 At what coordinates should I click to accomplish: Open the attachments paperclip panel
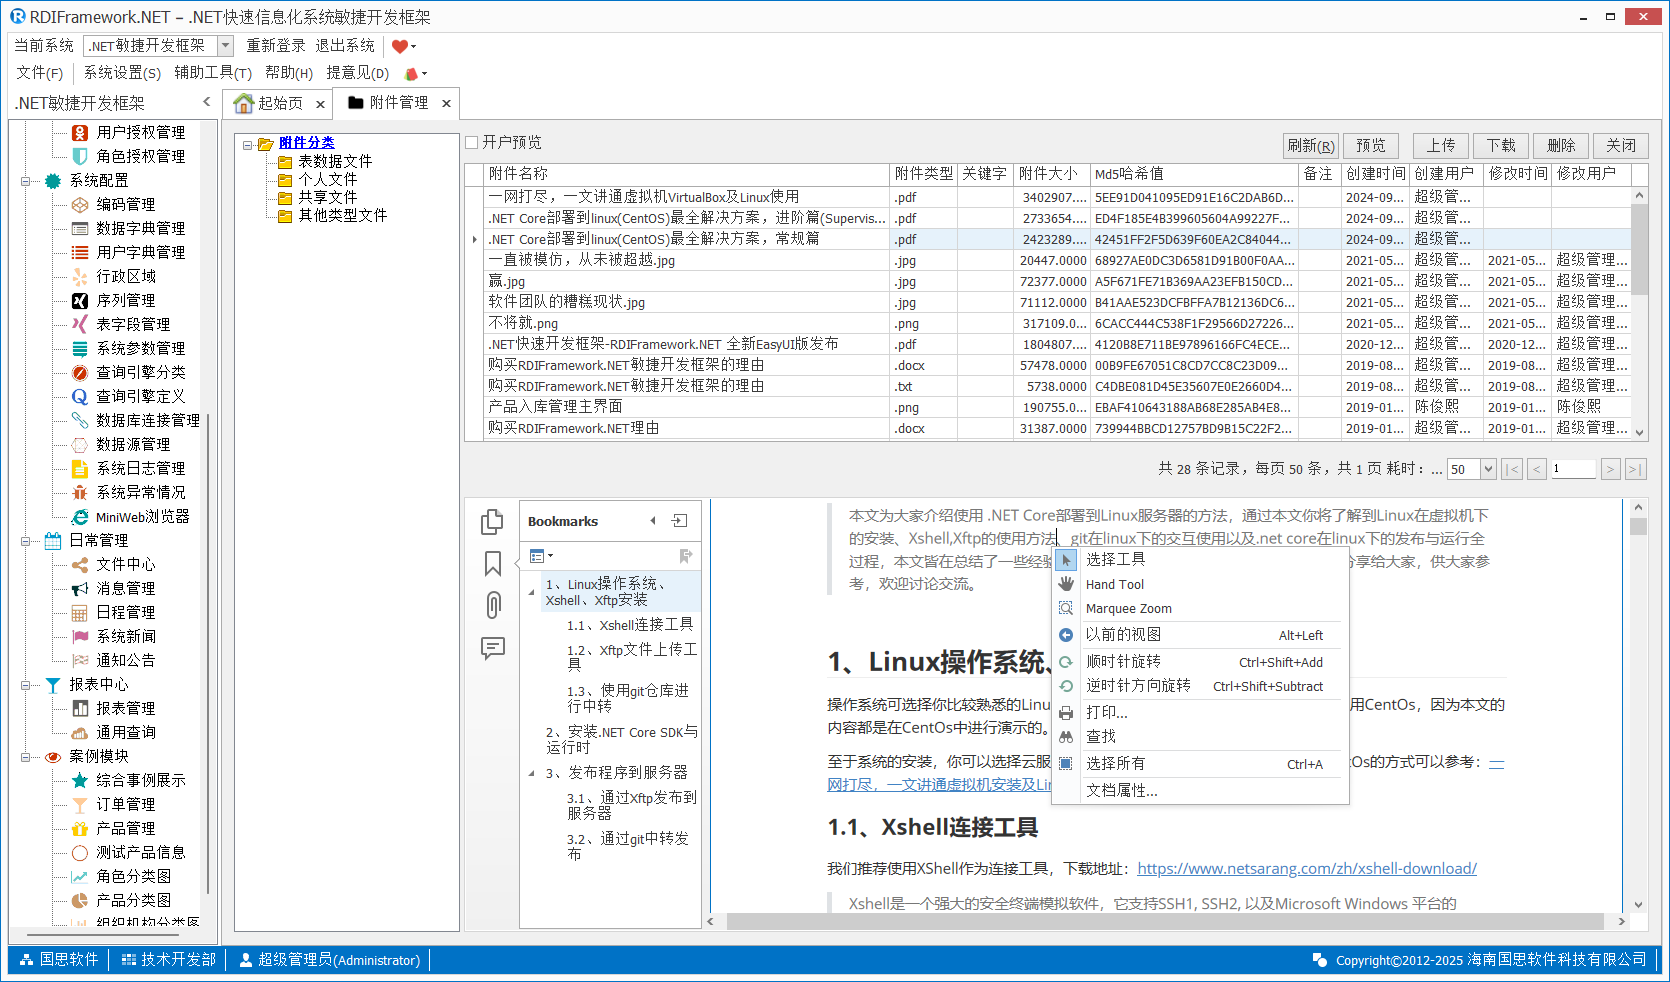pyautogui.click(x=492, y=605)
